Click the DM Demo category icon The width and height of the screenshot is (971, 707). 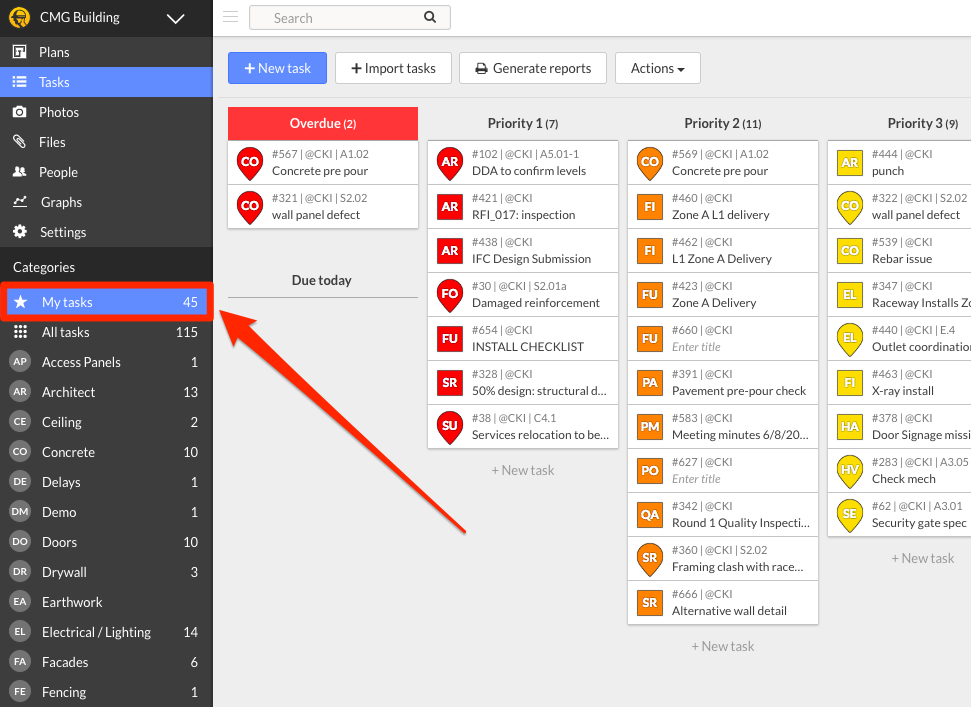point(20,512)
